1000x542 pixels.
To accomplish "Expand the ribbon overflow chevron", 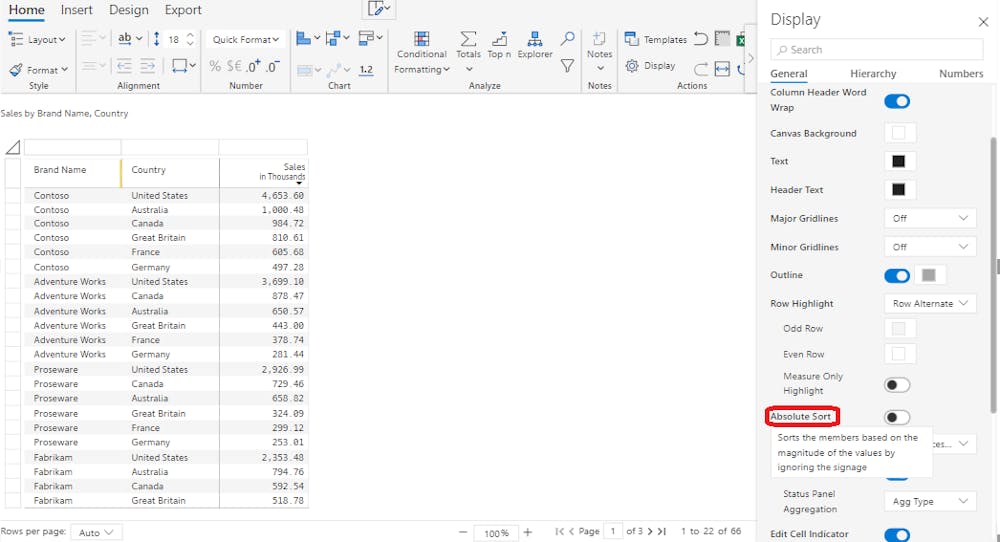I will pyautogui.click(x=751, y=58).
